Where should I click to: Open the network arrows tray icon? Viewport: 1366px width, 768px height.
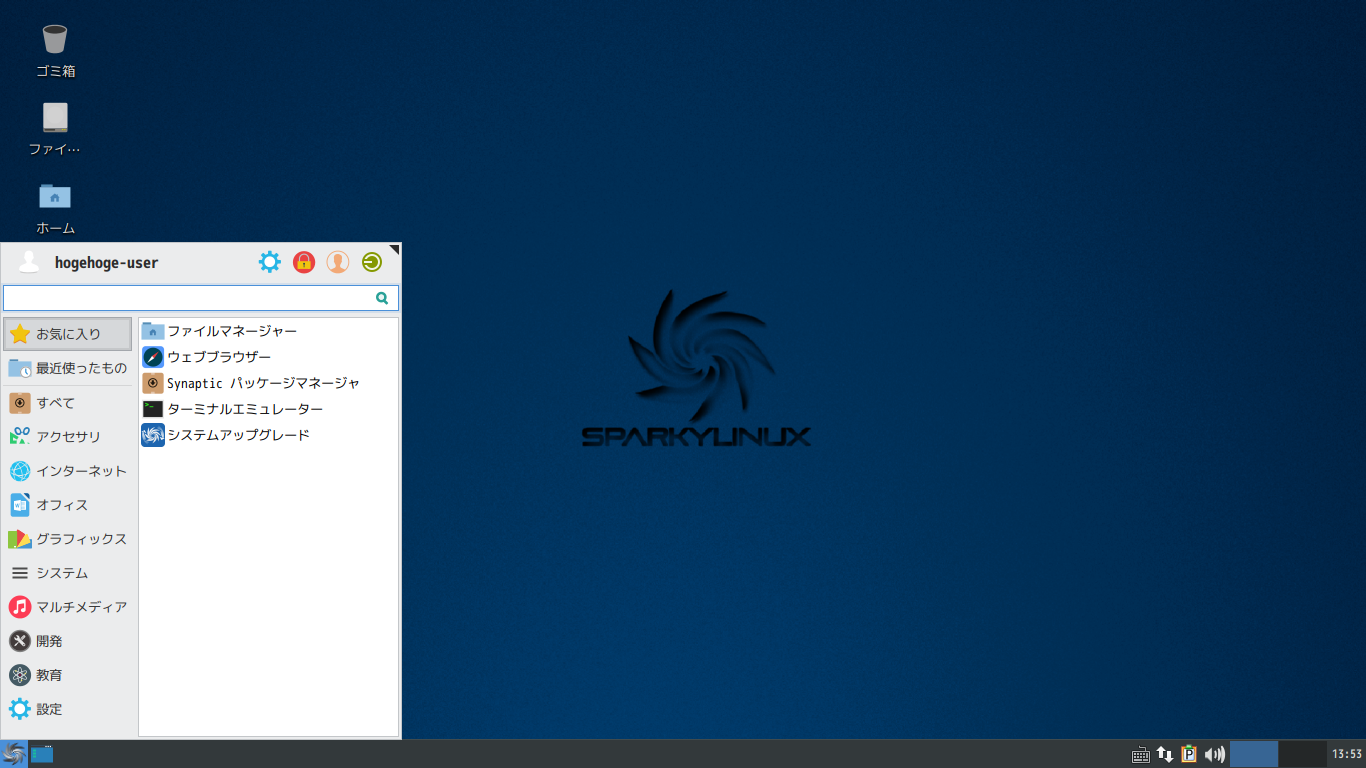(x=1165, y=755)
